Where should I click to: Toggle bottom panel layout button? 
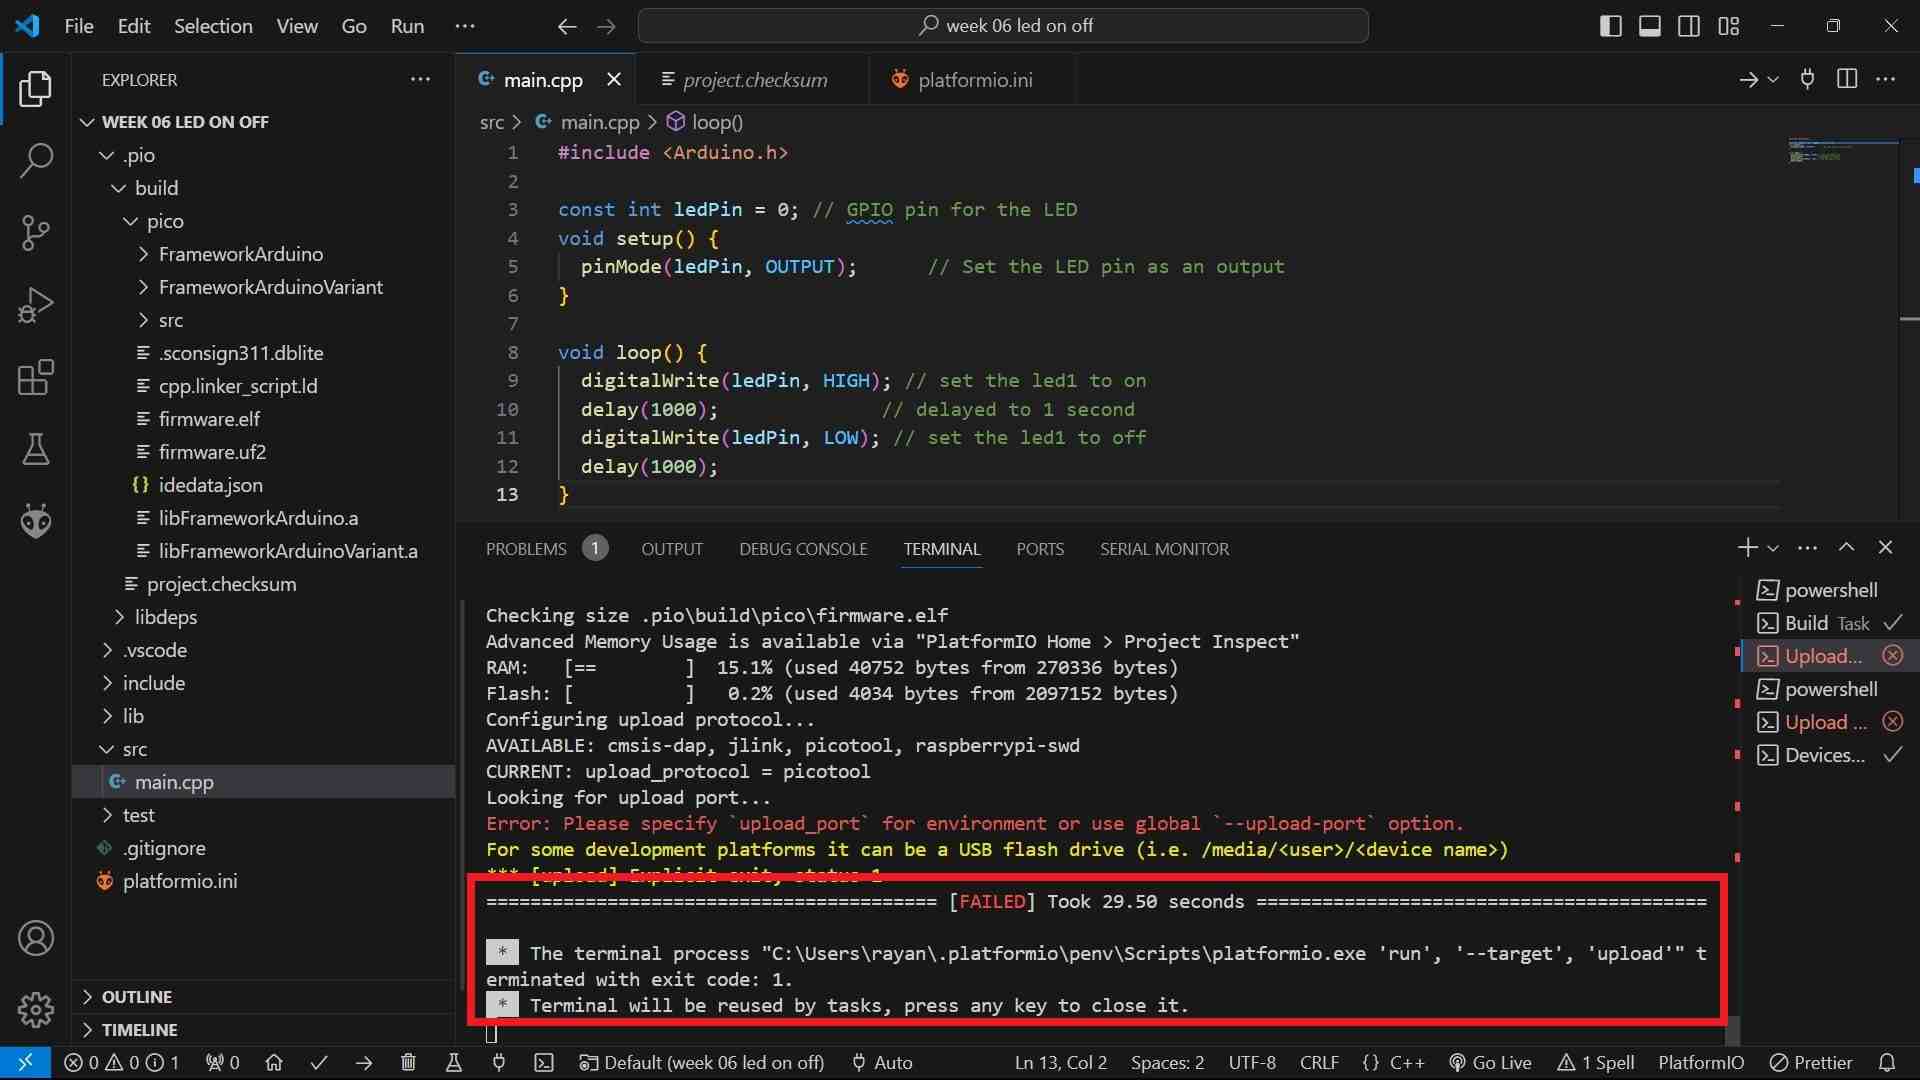coord(1650,26)
